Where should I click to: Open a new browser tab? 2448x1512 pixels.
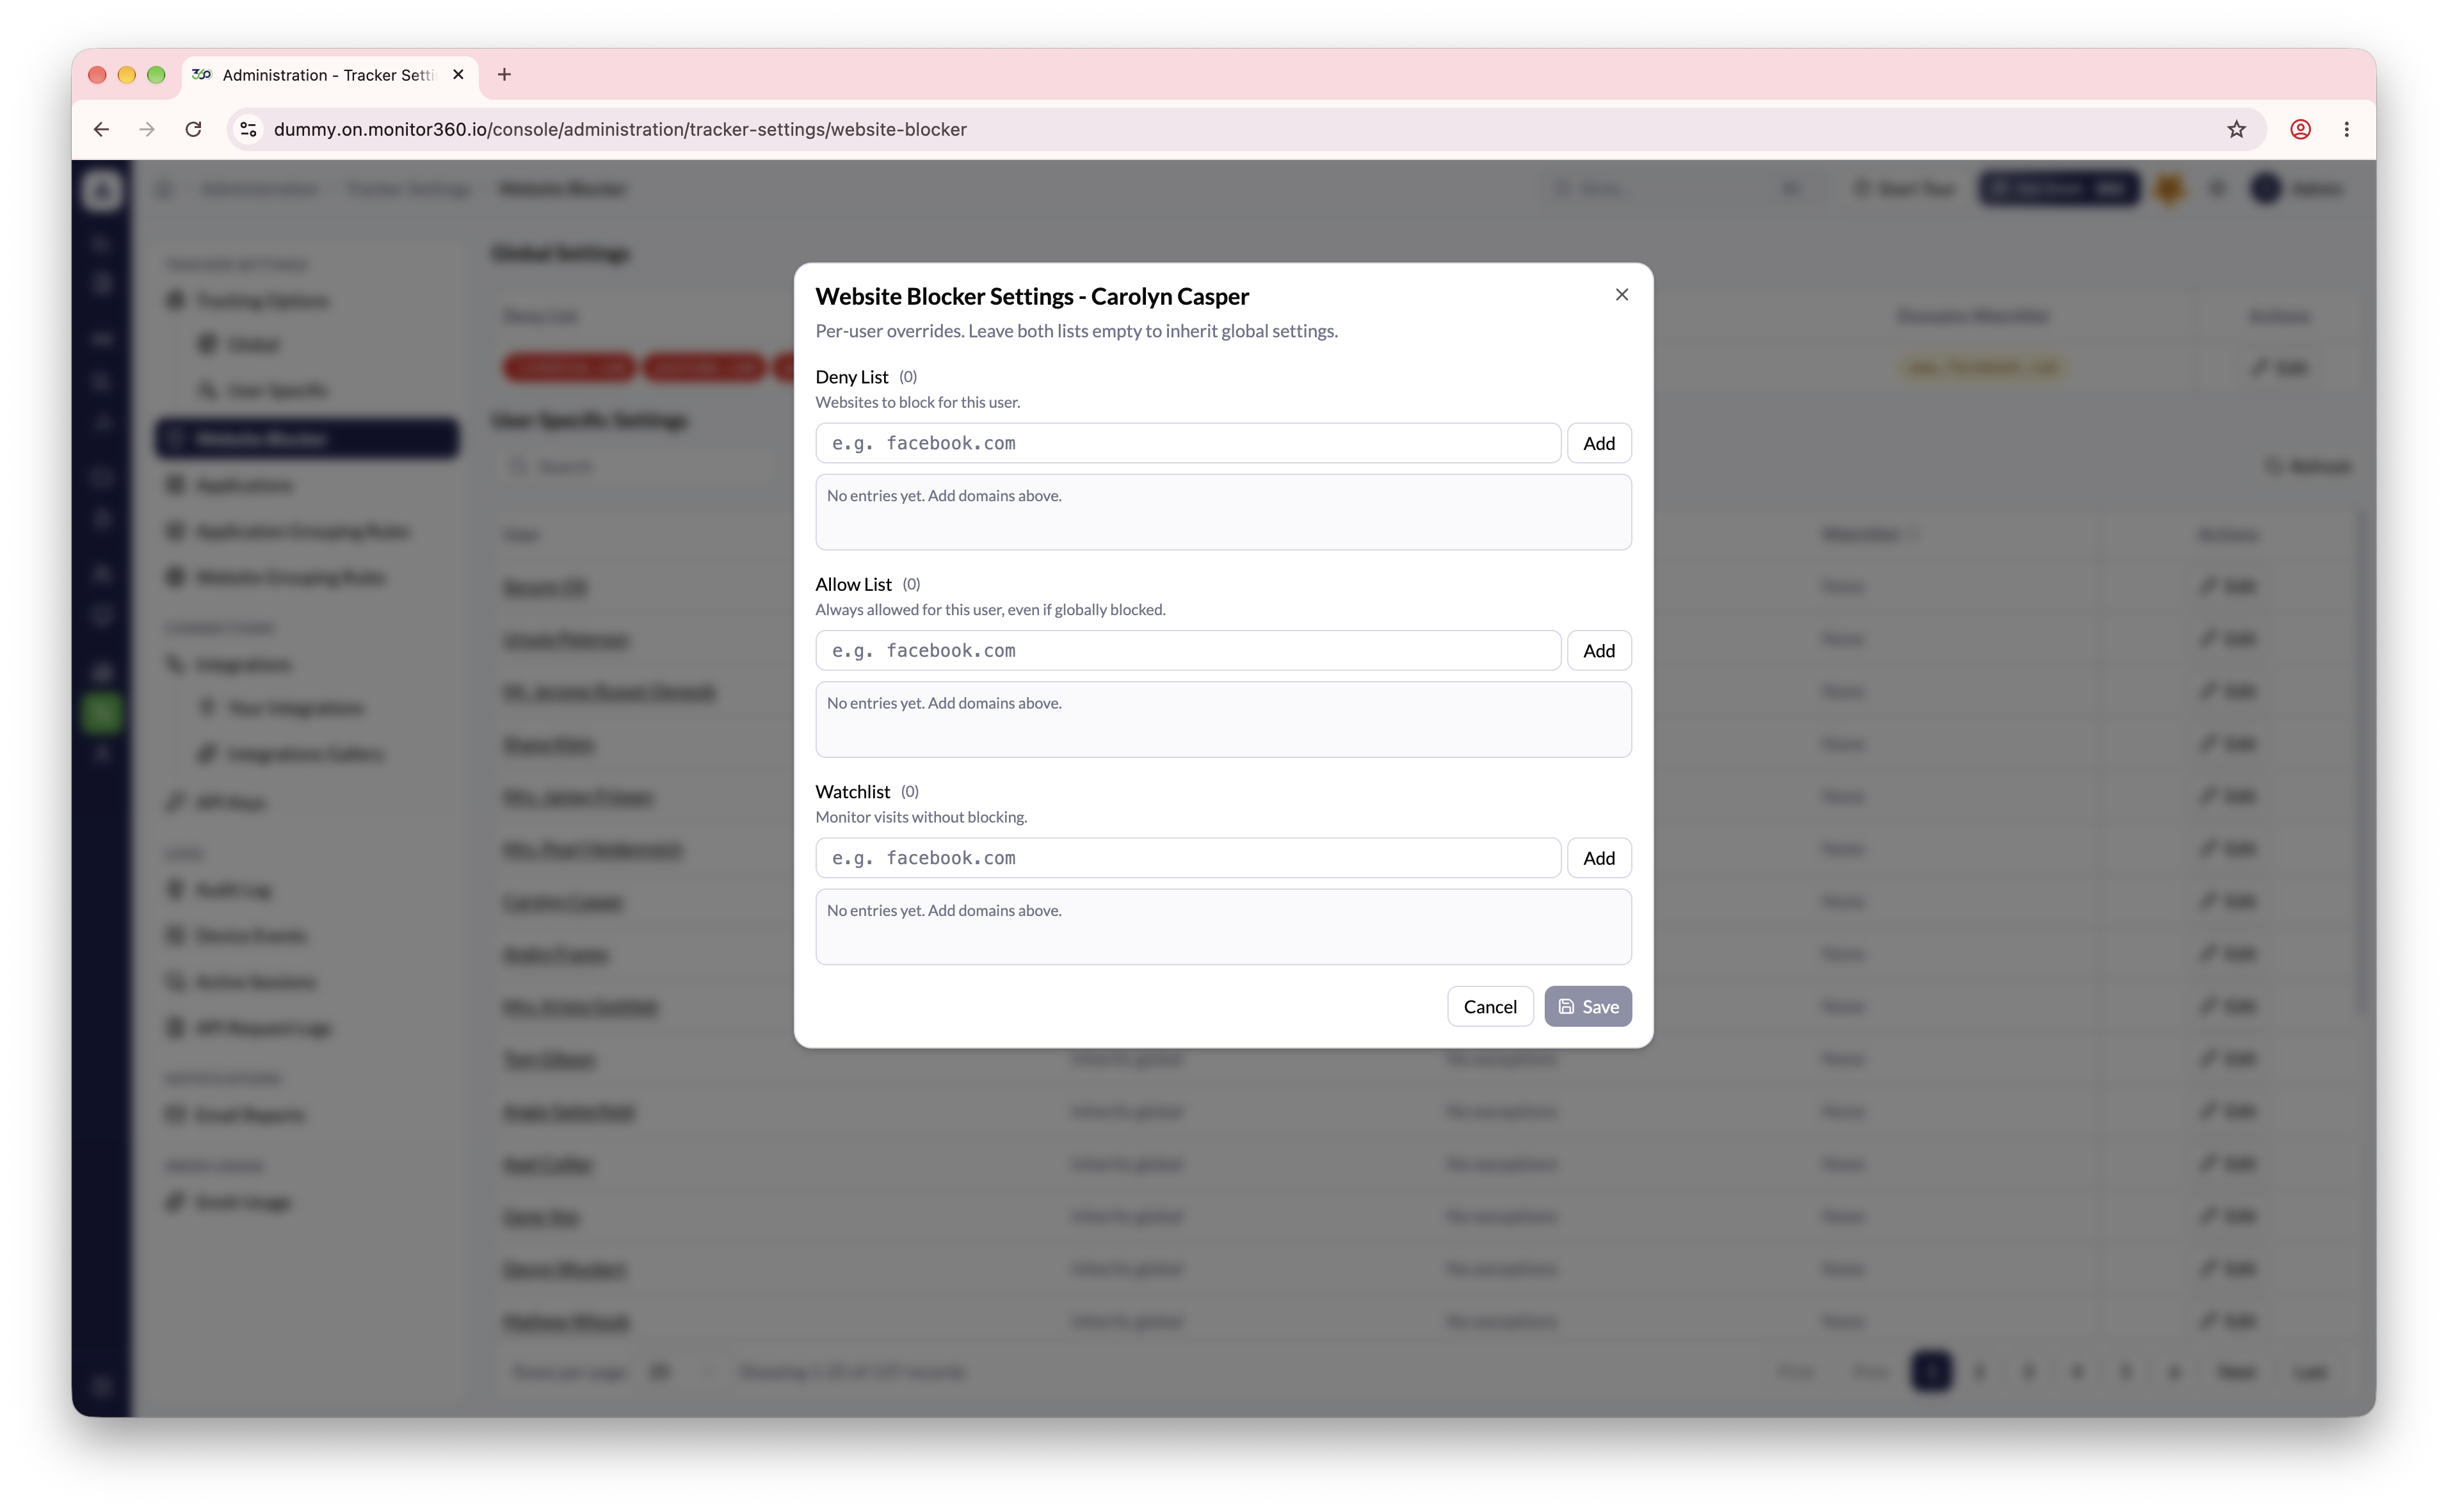tap(504, 75)
